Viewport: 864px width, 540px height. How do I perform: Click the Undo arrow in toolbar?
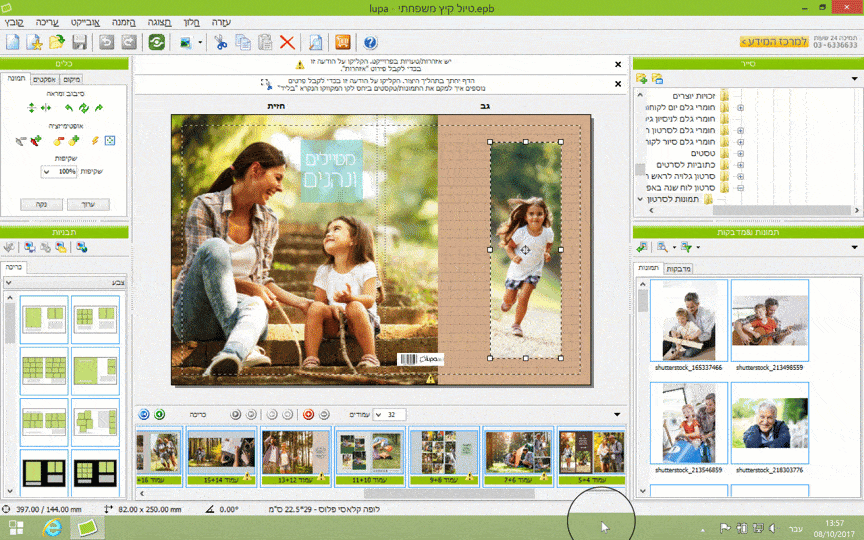[107, 42]
